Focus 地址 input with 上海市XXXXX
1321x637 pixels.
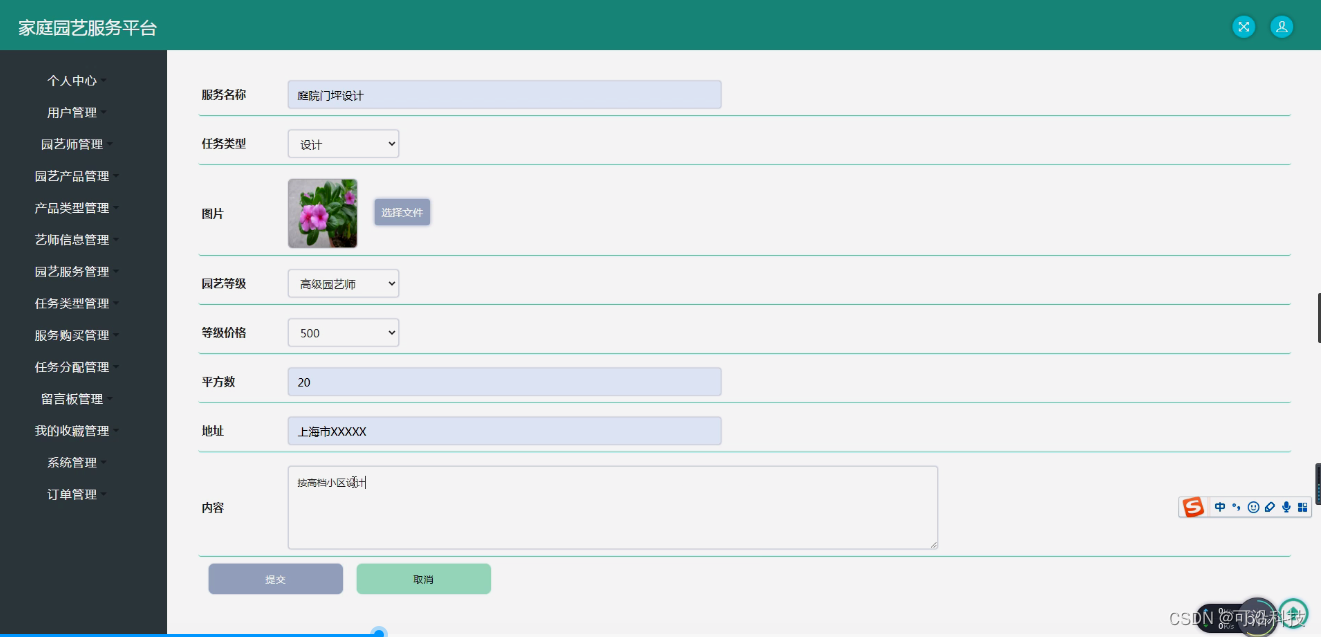click(504, 431)
